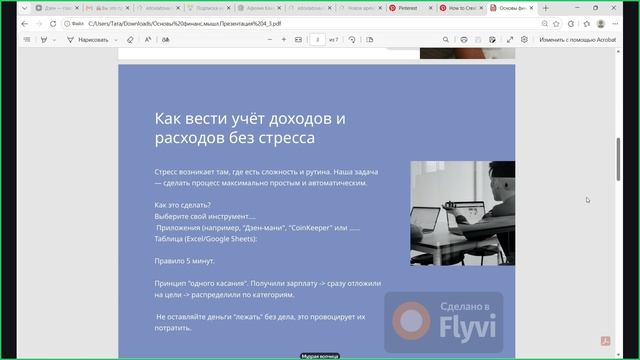Zoom in on the PDF page
The width and height of the screenshot is (640, 360).
click(284, 40)
